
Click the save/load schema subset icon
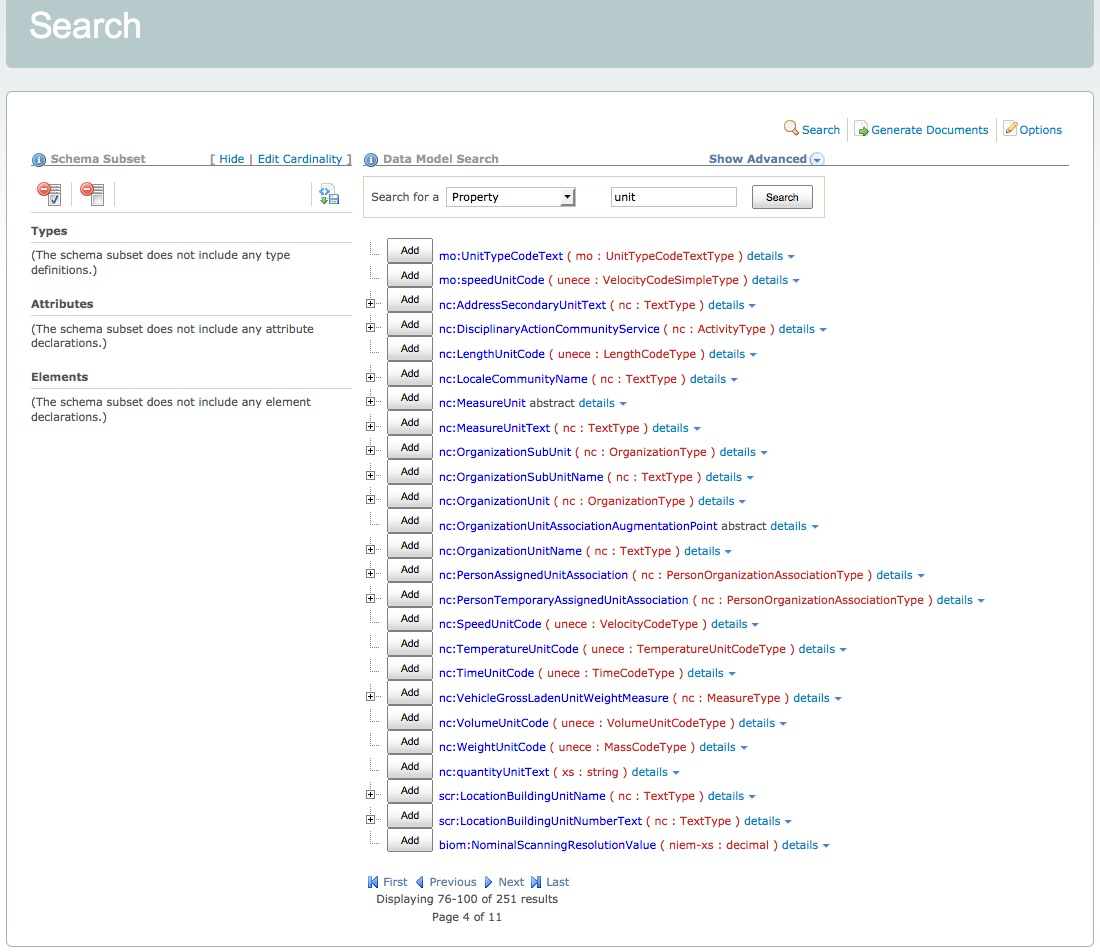tap(329, 194)
